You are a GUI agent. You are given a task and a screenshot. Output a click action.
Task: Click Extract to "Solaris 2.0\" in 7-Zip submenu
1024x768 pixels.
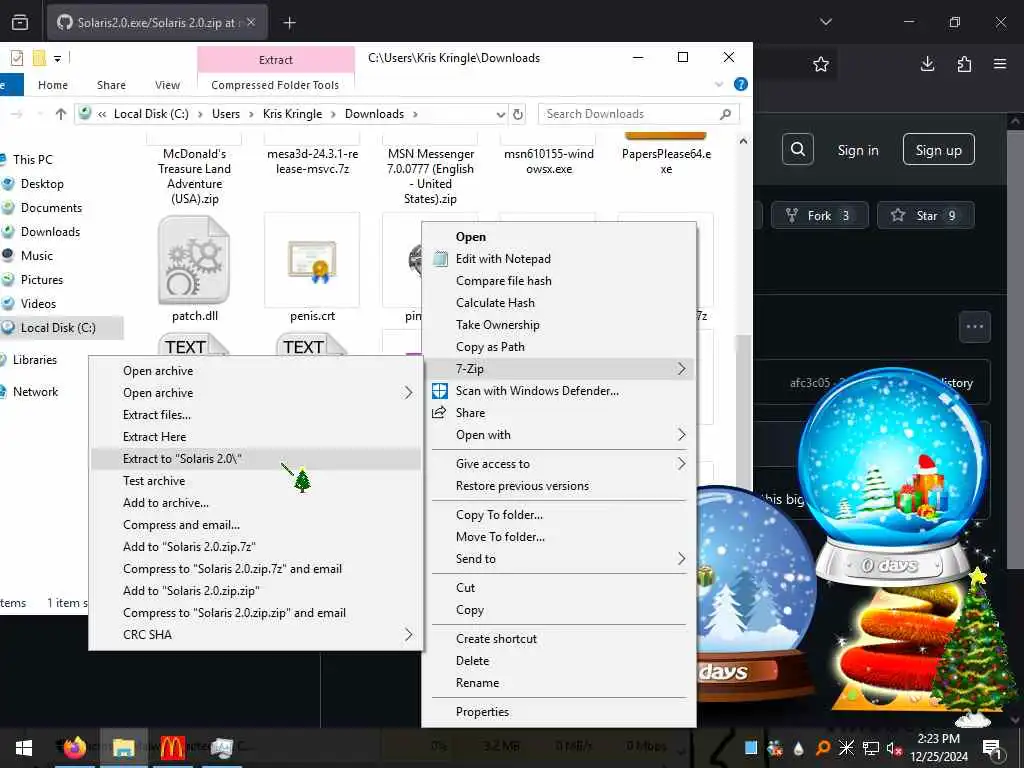(255, 458)
